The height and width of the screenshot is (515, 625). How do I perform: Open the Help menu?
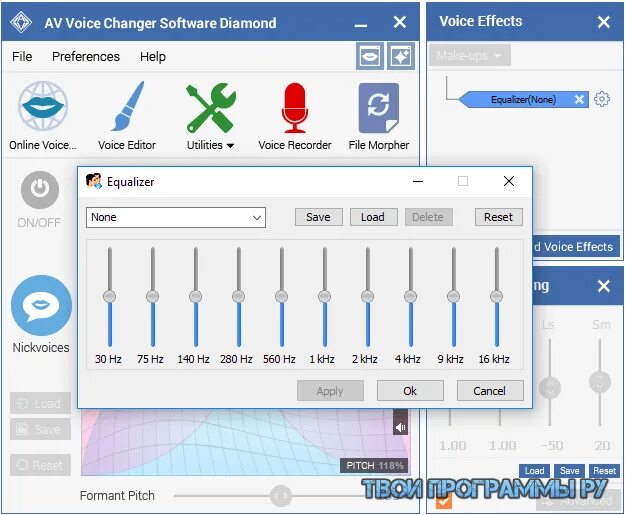click(153, 57)
